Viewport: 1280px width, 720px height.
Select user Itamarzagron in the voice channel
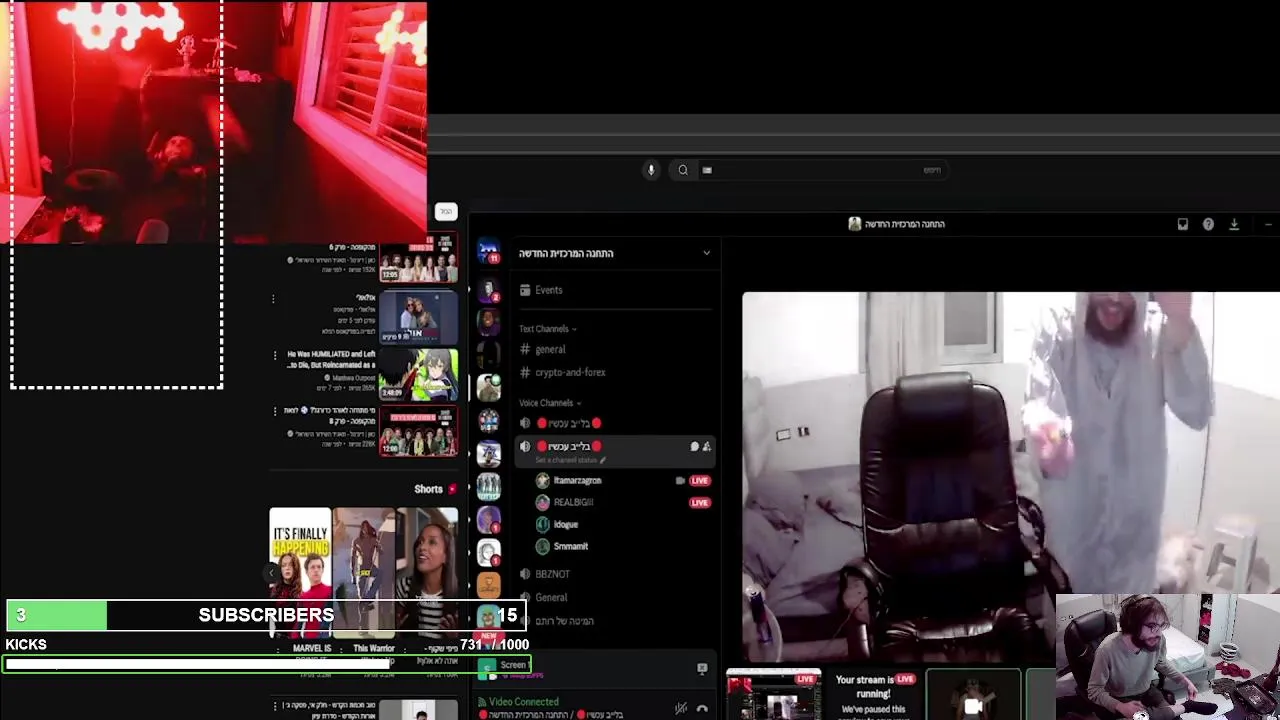(x=577, y=481)
